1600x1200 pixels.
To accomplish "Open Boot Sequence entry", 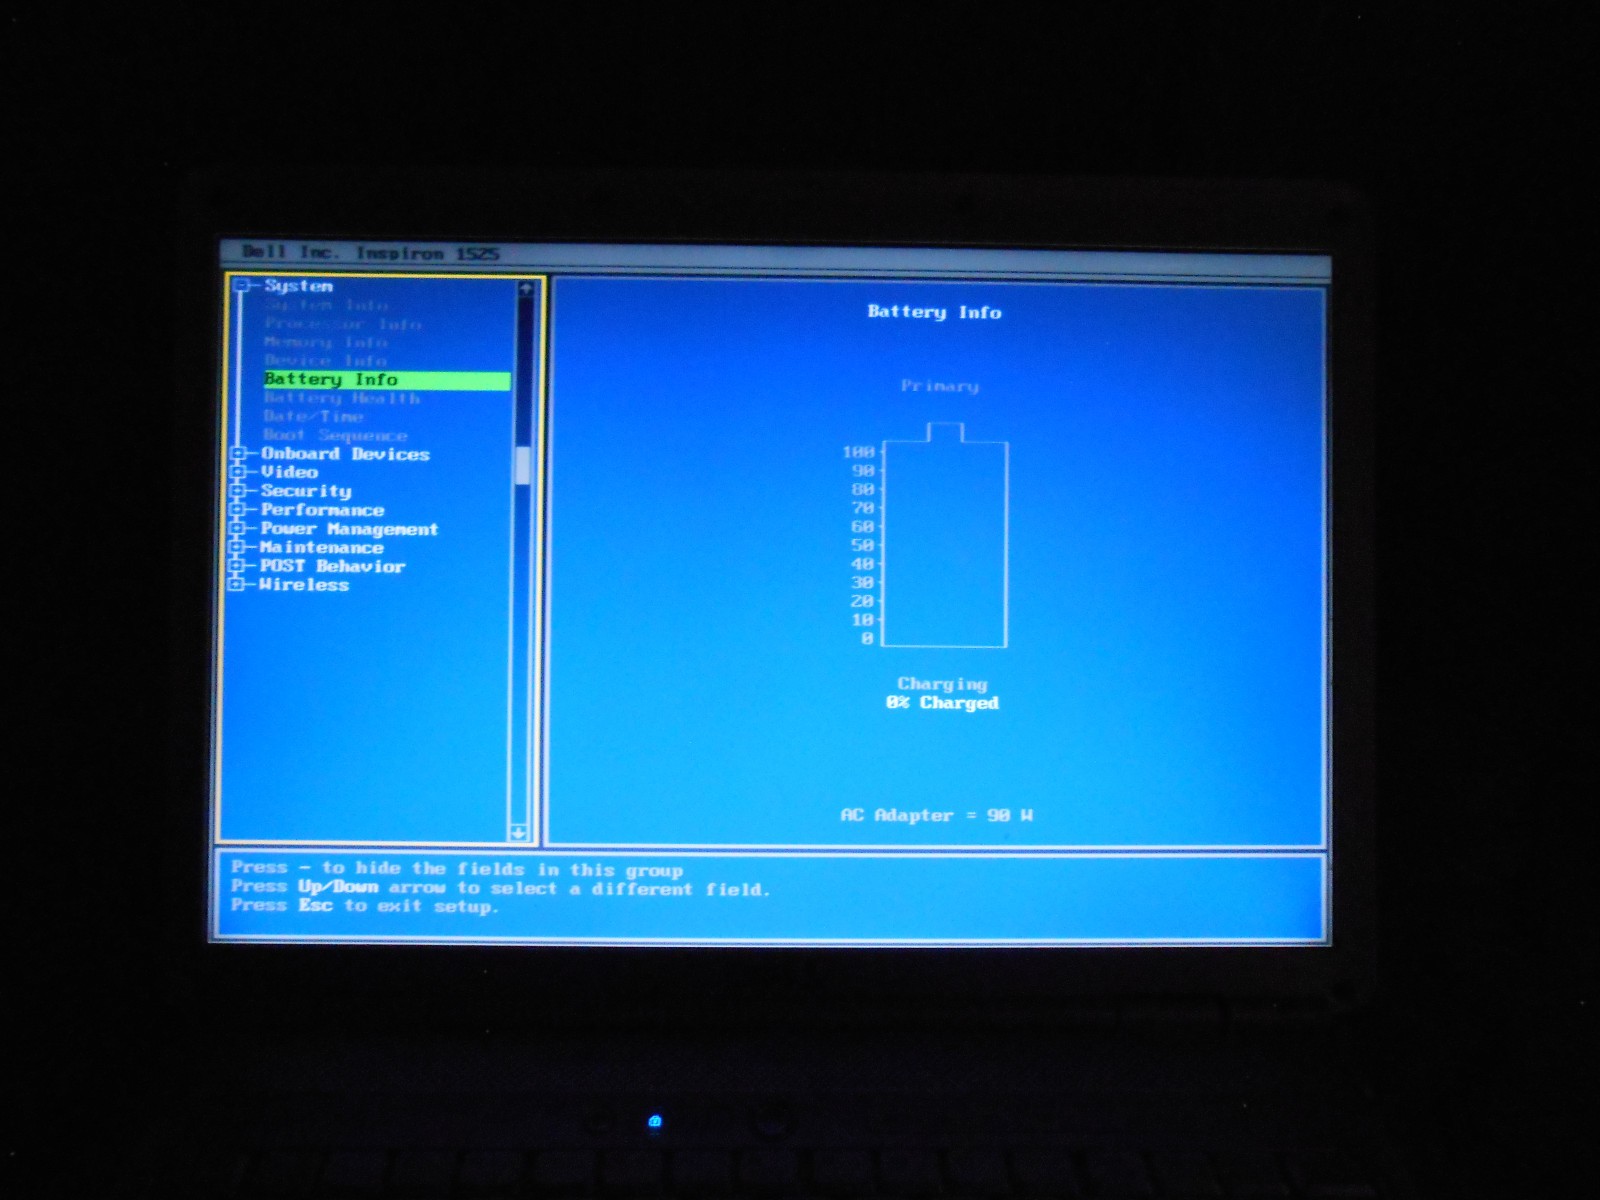I will click(x=335, y=435).
